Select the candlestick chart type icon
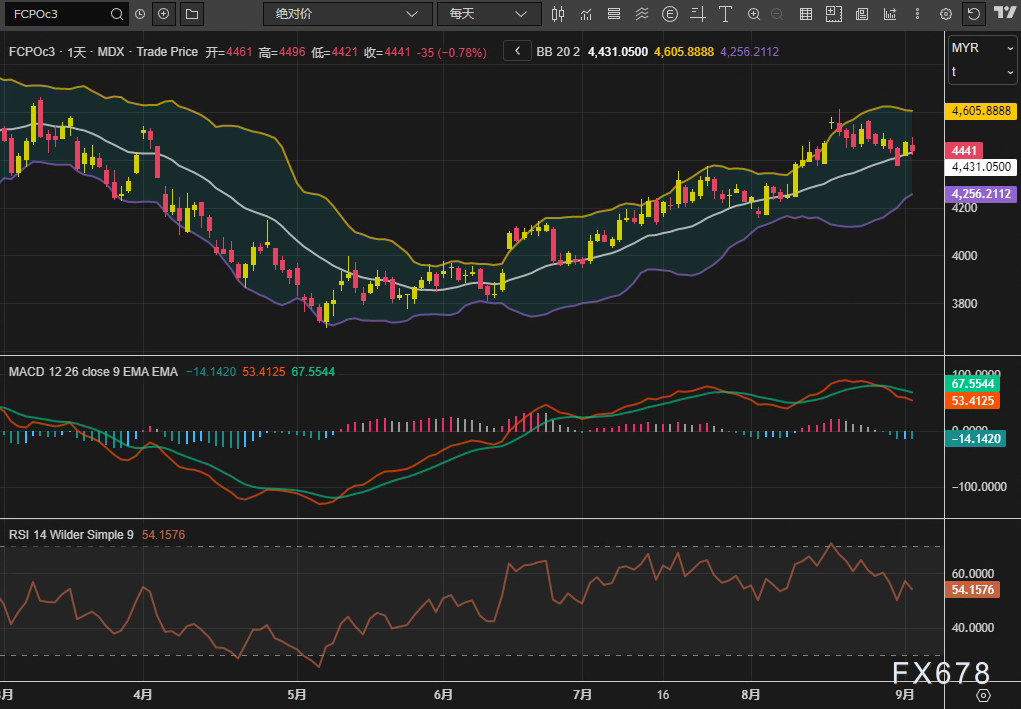The width and height of the screenshot is (1021, 709). click(558, 14)
